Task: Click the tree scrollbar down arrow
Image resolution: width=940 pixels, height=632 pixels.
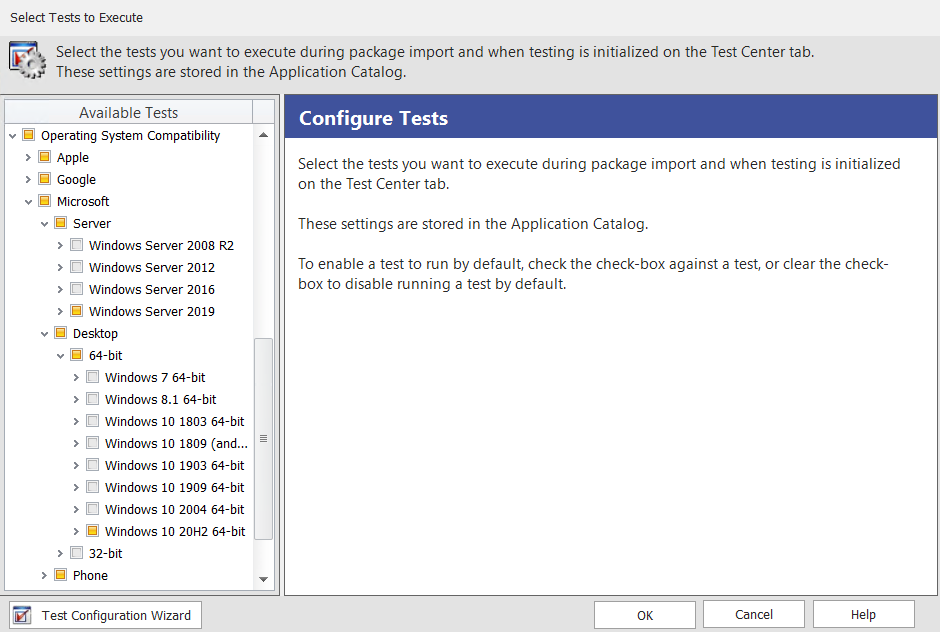Action: click(264, 579)
